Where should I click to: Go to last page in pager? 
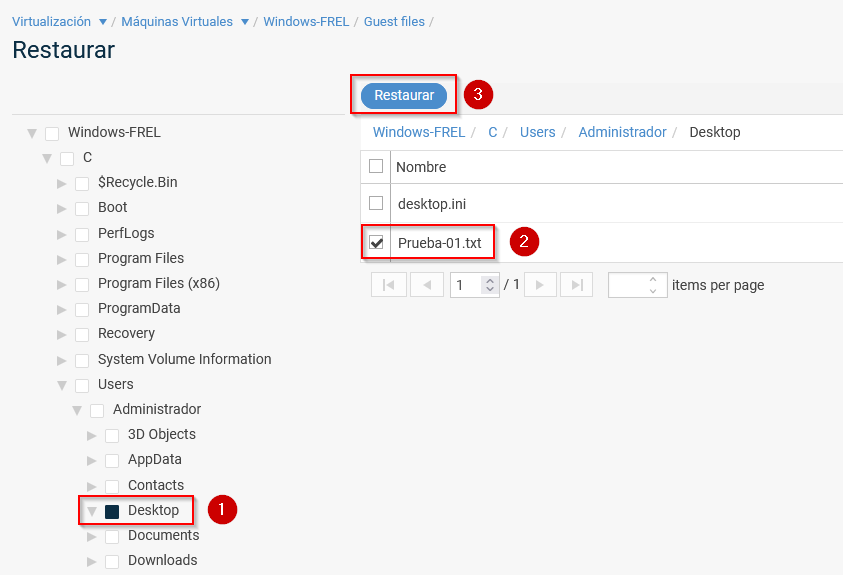[x=576, y=285]
